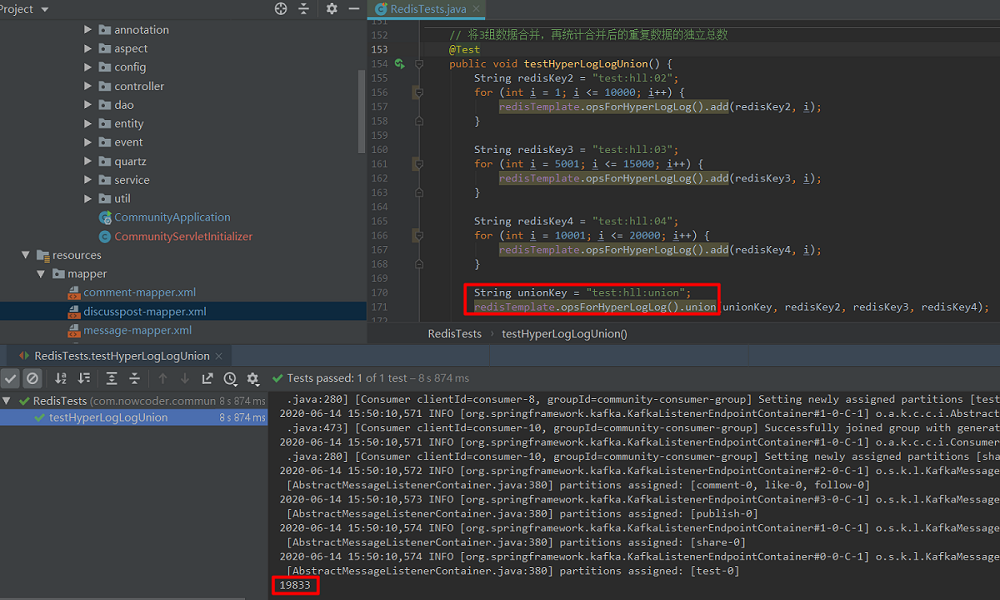The height and width of the screenshot is (600, 1000).
Task: Fold the redisKey3 for loop at line 161
Action: [x=419, y=164]
